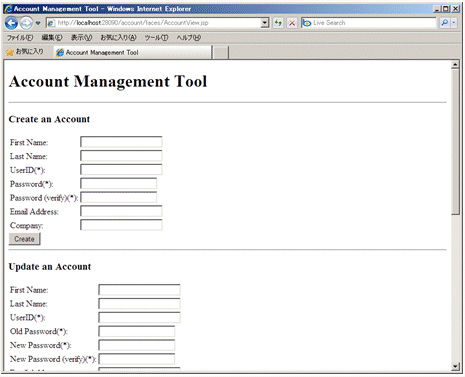
Task: Click the Live Search provider icon
Action: coord(307,23)
